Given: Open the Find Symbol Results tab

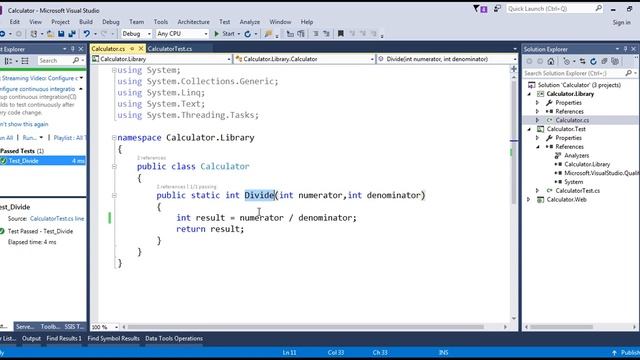Looking at the screenshot, I should pyautogui.click(x=113, y=338).
